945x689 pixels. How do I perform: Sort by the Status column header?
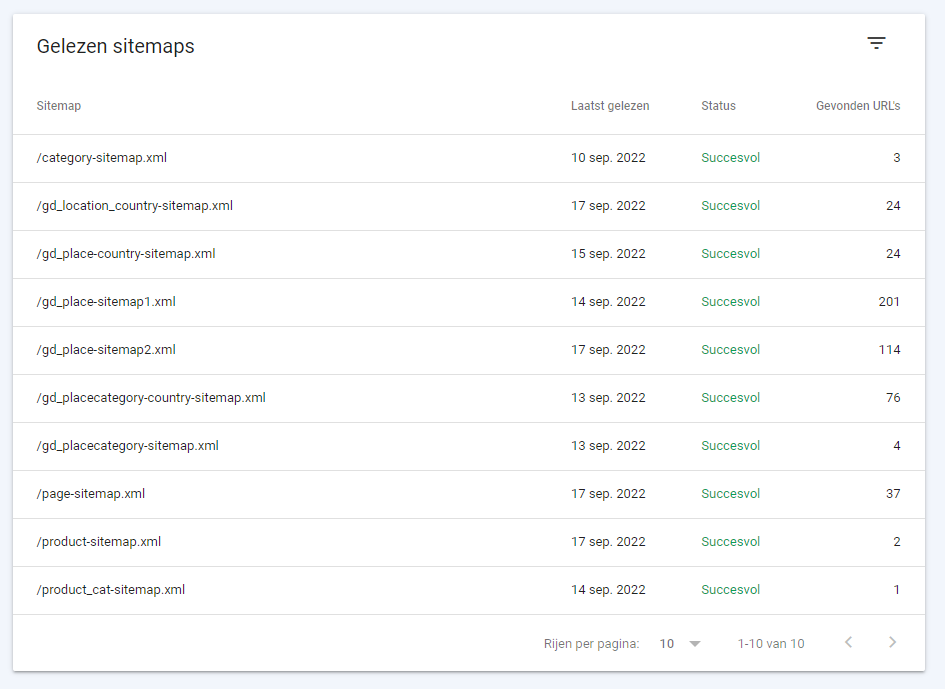click(x=718, y=105)
